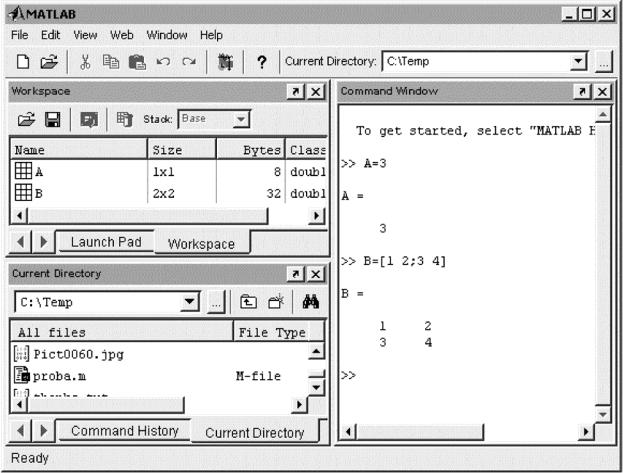Select proba.m M-file icon
The height and width of the screenshot is (473, 623).
click(22, 375)
